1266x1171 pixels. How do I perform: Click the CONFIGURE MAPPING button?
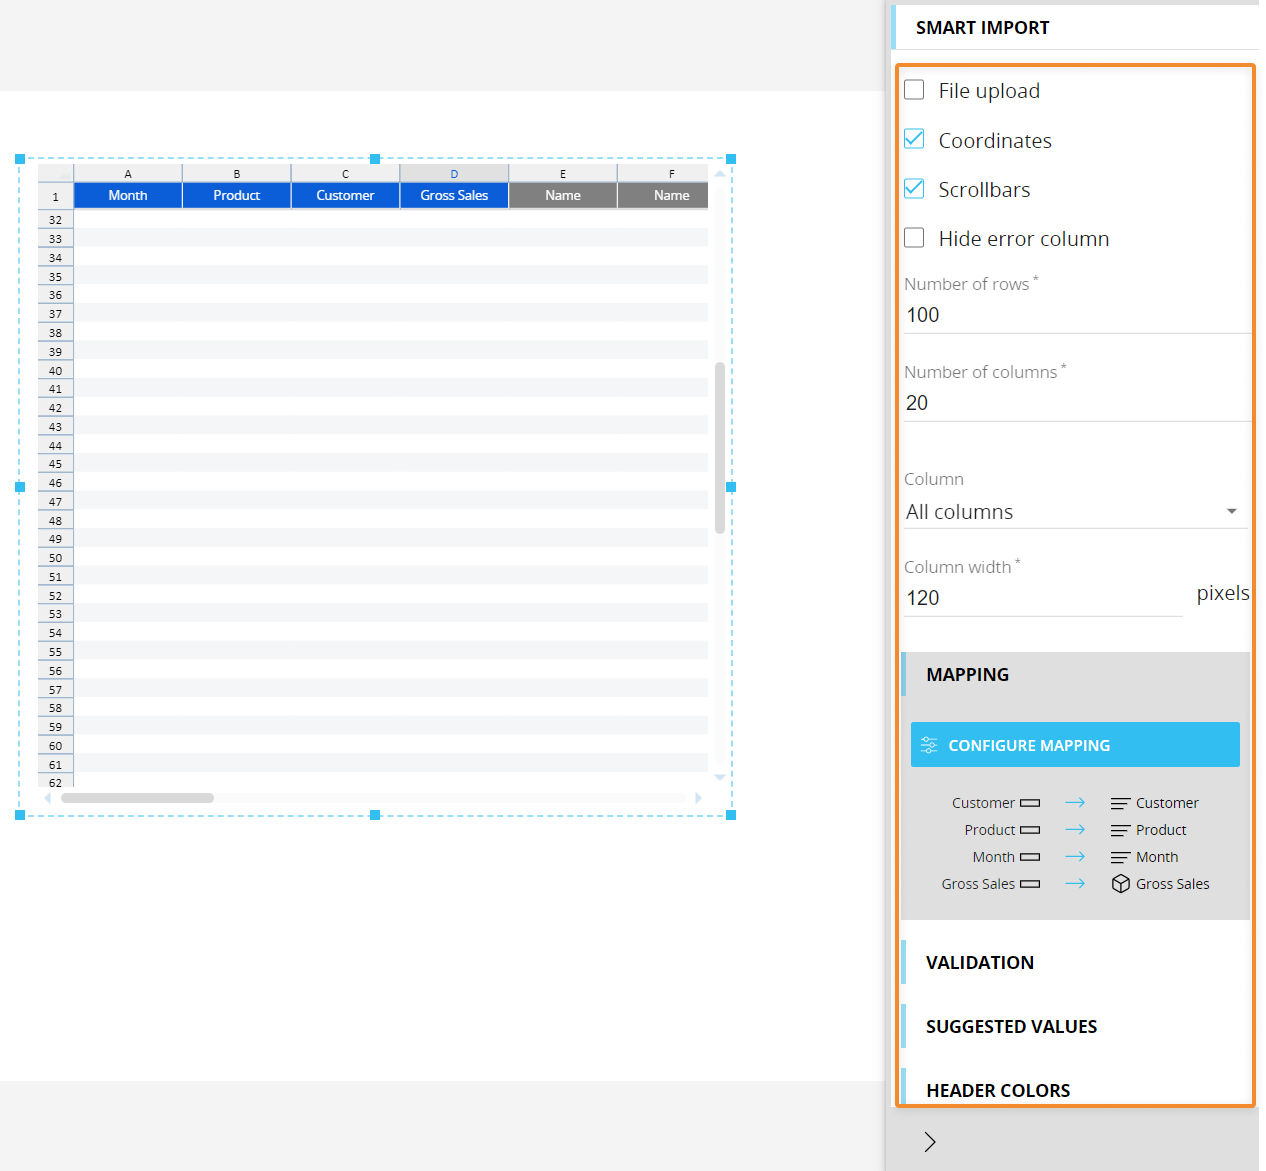click(1075, 744)
